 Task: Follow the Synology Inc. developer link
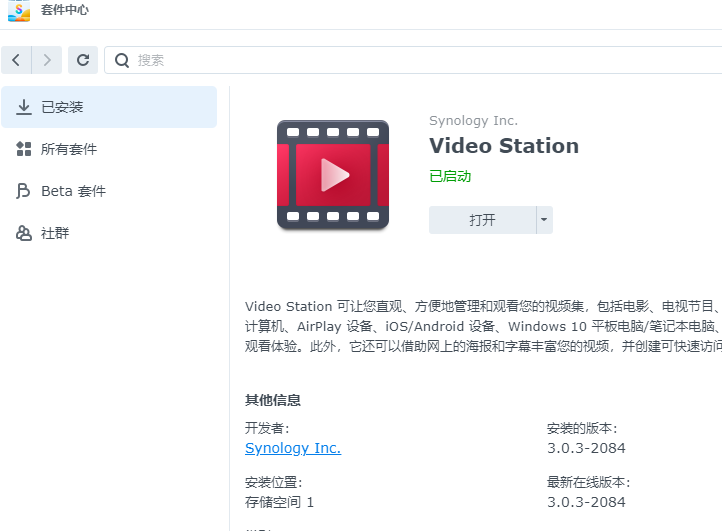pos(293,448)
